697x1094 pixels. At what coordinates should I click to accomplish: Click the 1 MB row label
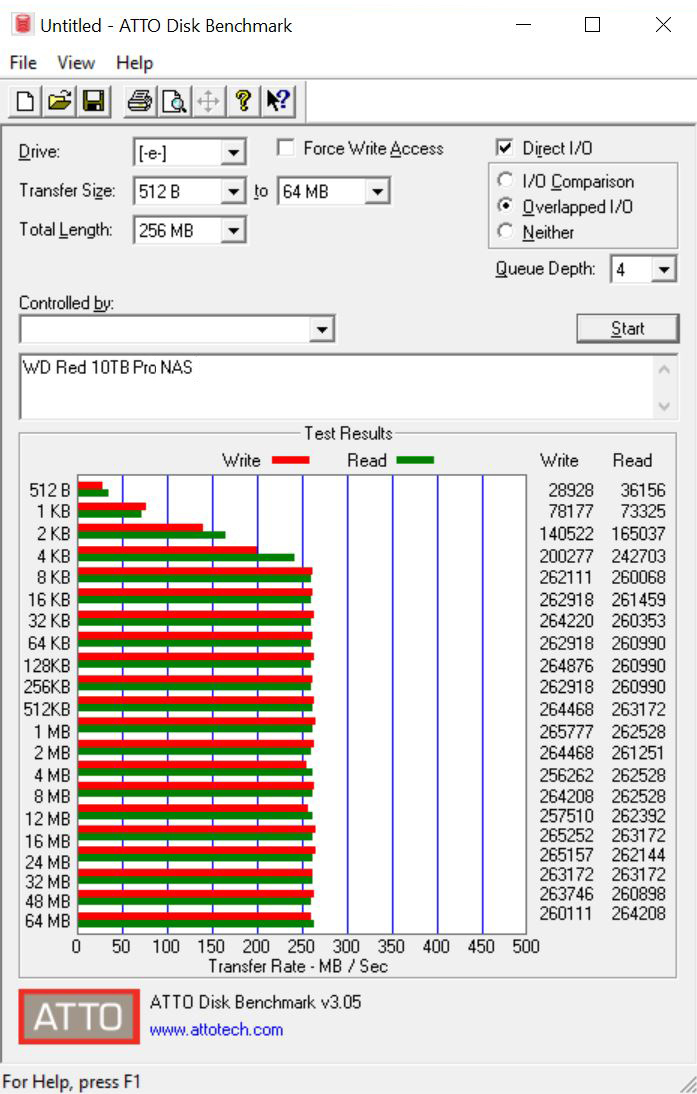pyautogui.click(x=52, y=732)
